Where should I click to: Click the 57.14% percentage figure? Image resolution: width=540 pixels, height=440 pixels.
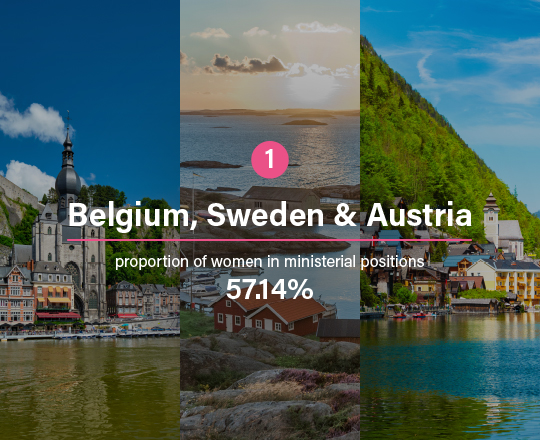click(270, 289)
